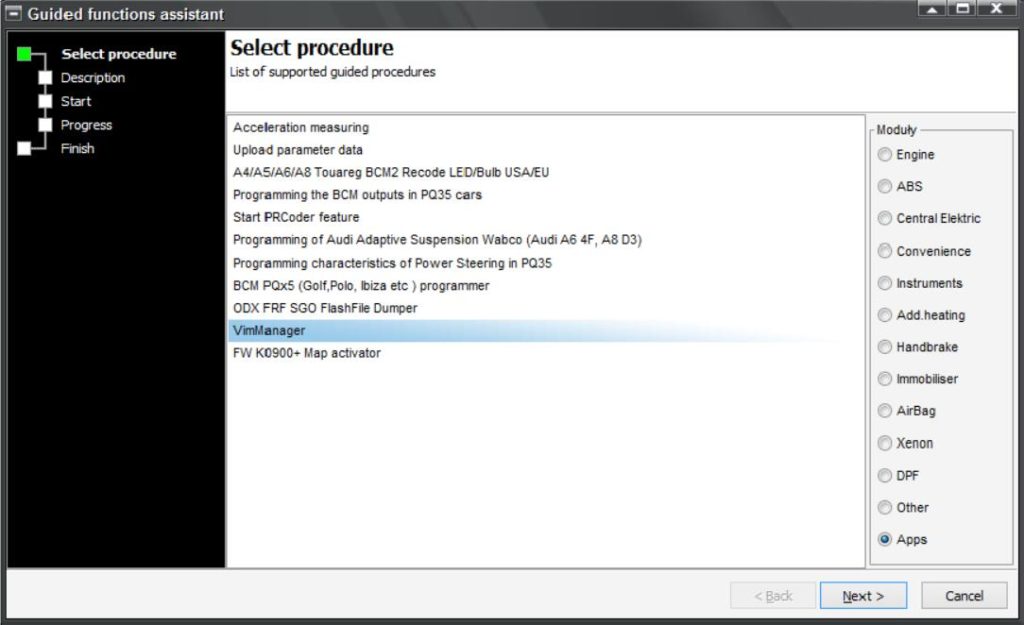1024x625 pixels.
Task: Choose the Xenon module filter
Action: (885, 443)
